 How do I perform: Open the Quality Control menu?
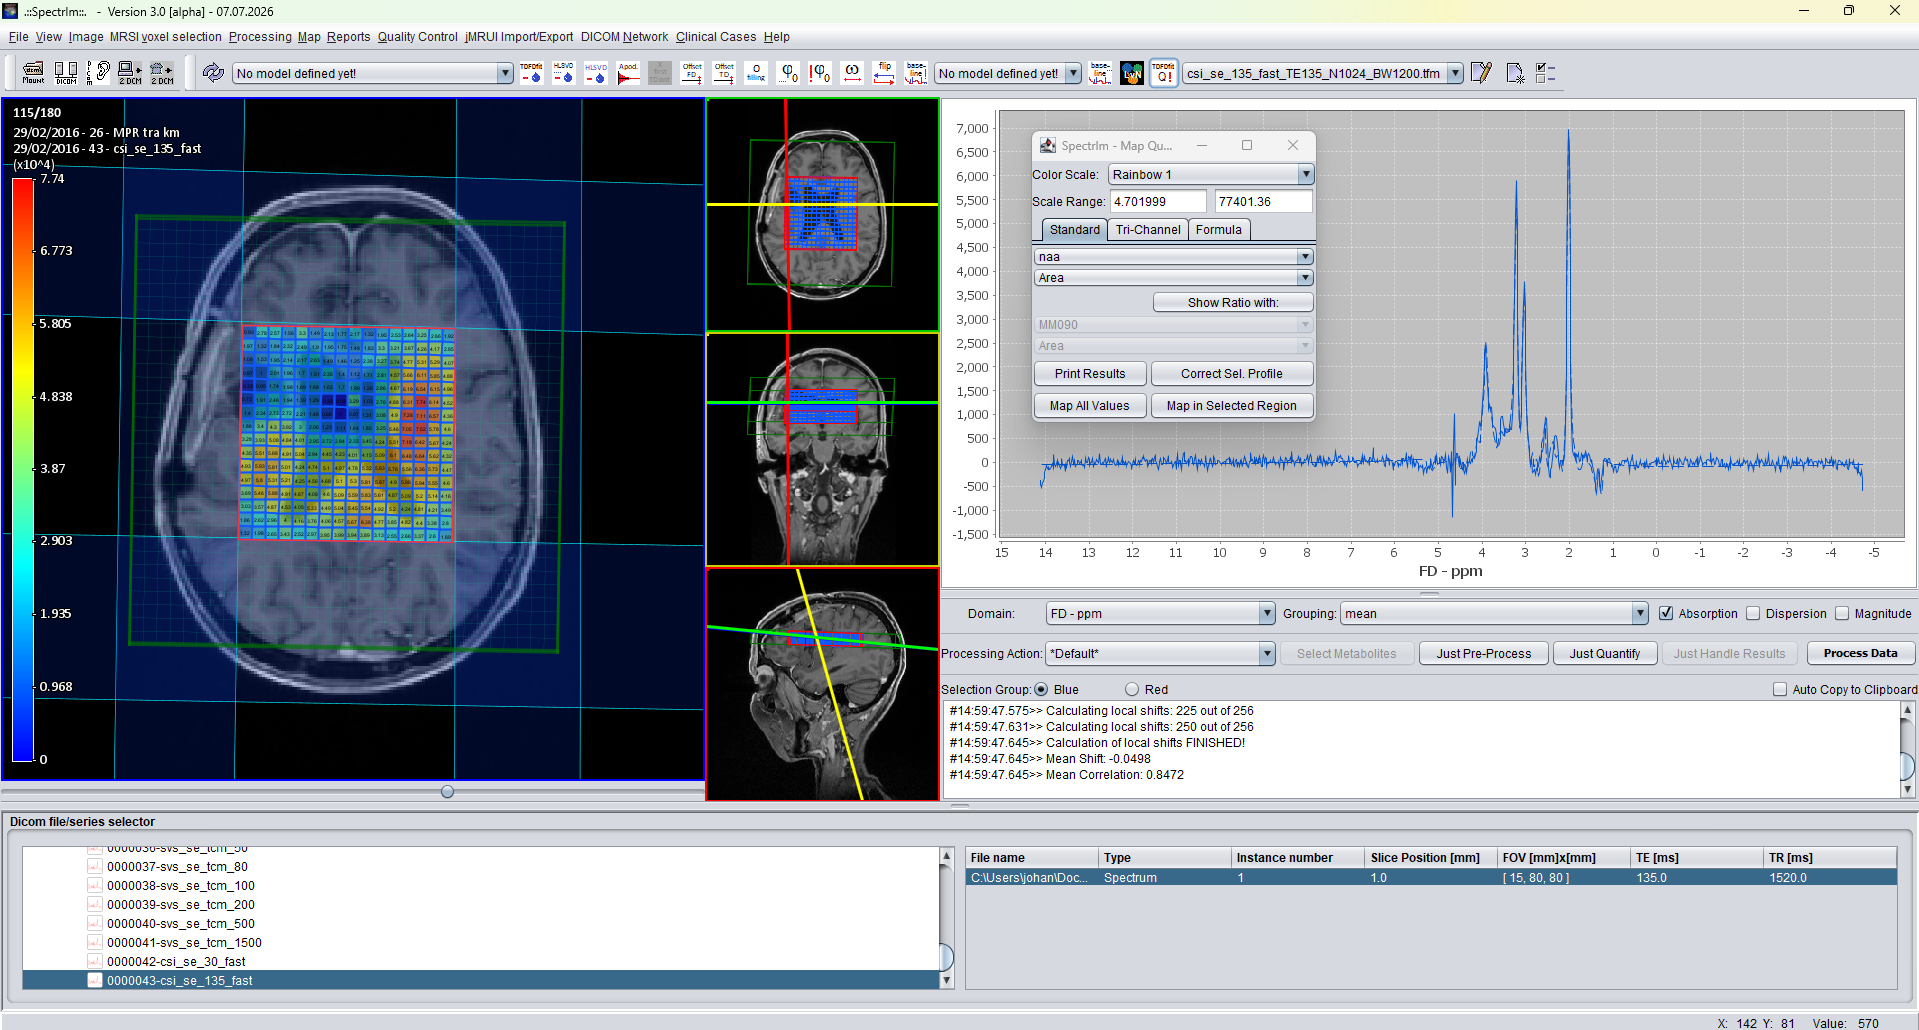click(417, 37)
